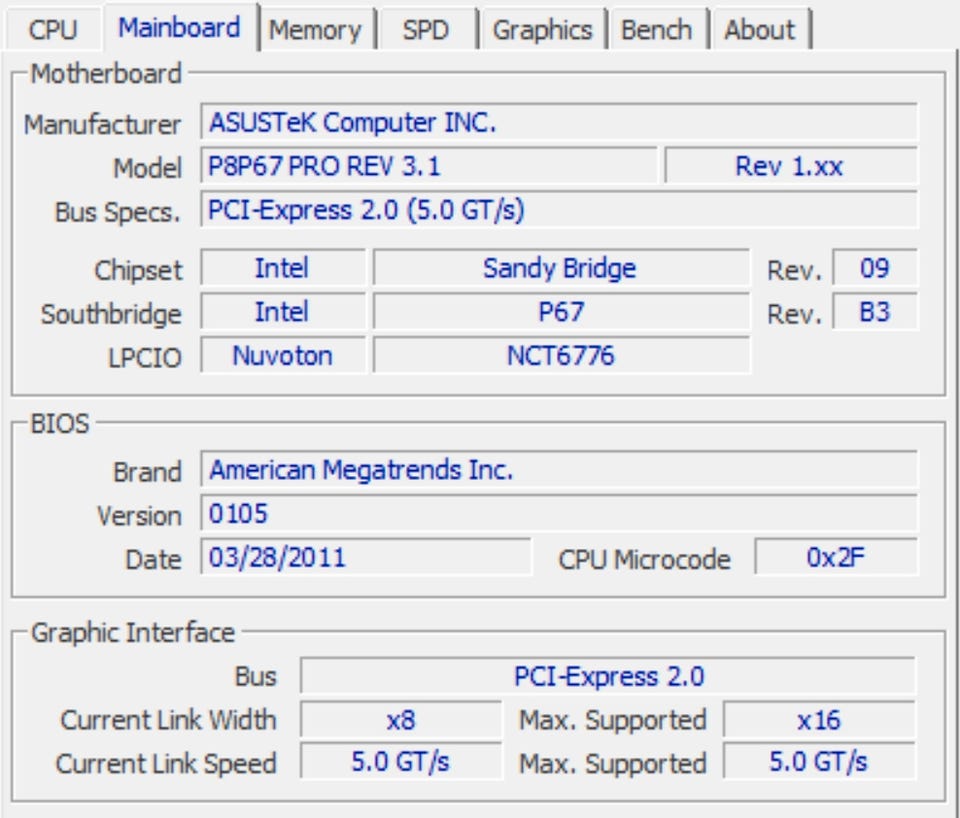Open the SPD tab
Screen dimensions: 960x818
click(x=426, y=29)
